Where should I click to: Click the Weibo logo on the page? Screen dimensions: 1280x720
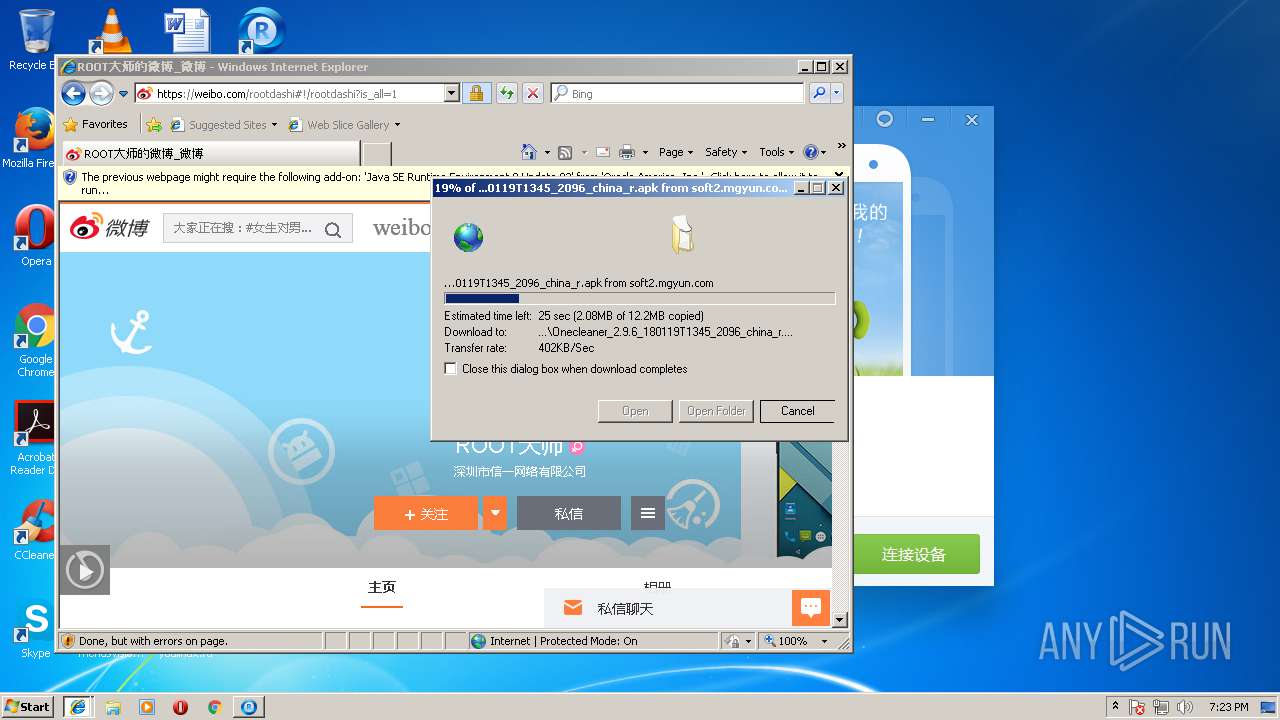109,227
